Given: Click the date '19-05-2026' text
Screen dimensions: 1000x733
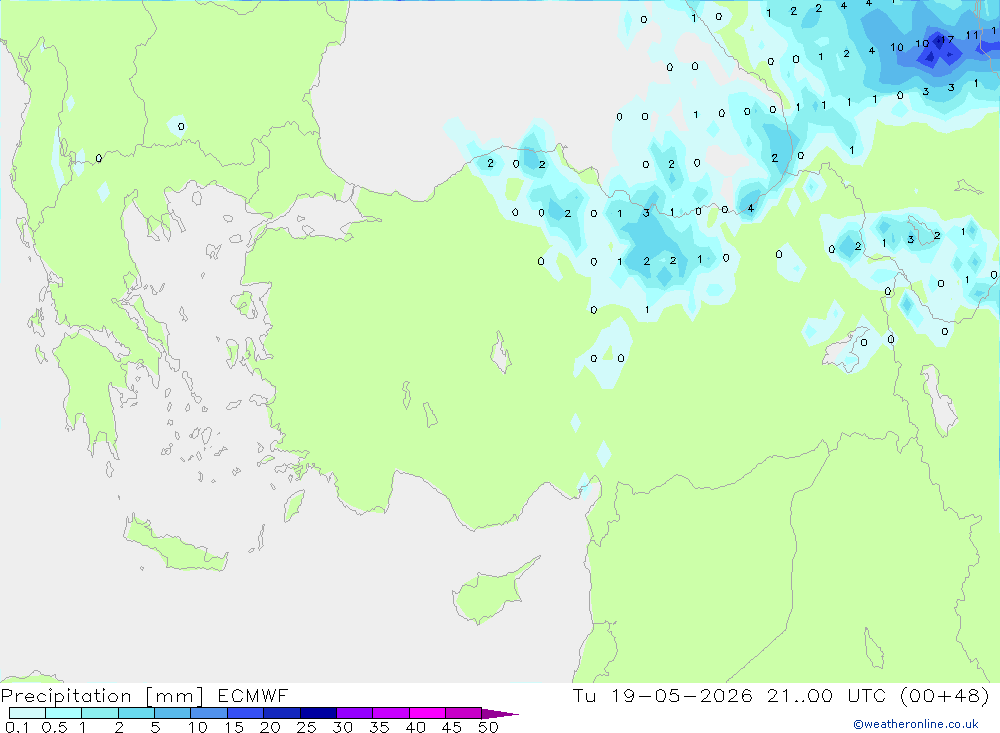Looking at the screenshot, I should 681,695.
